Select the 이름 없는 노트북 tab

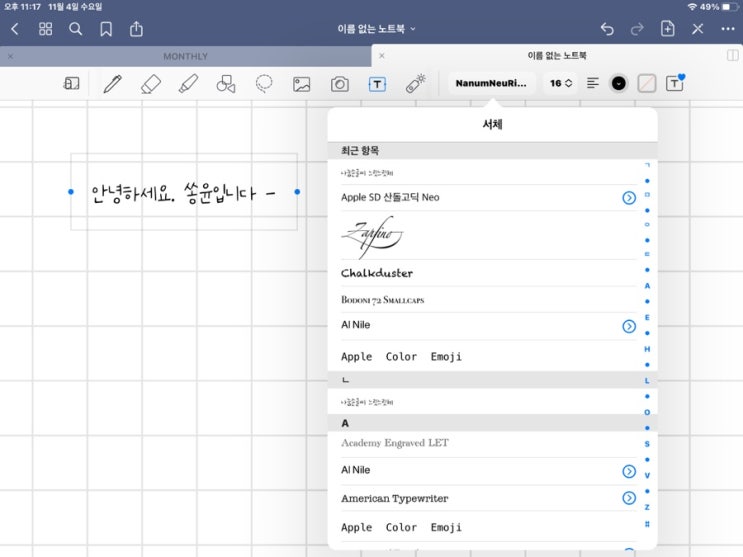(x=557, y=55)
